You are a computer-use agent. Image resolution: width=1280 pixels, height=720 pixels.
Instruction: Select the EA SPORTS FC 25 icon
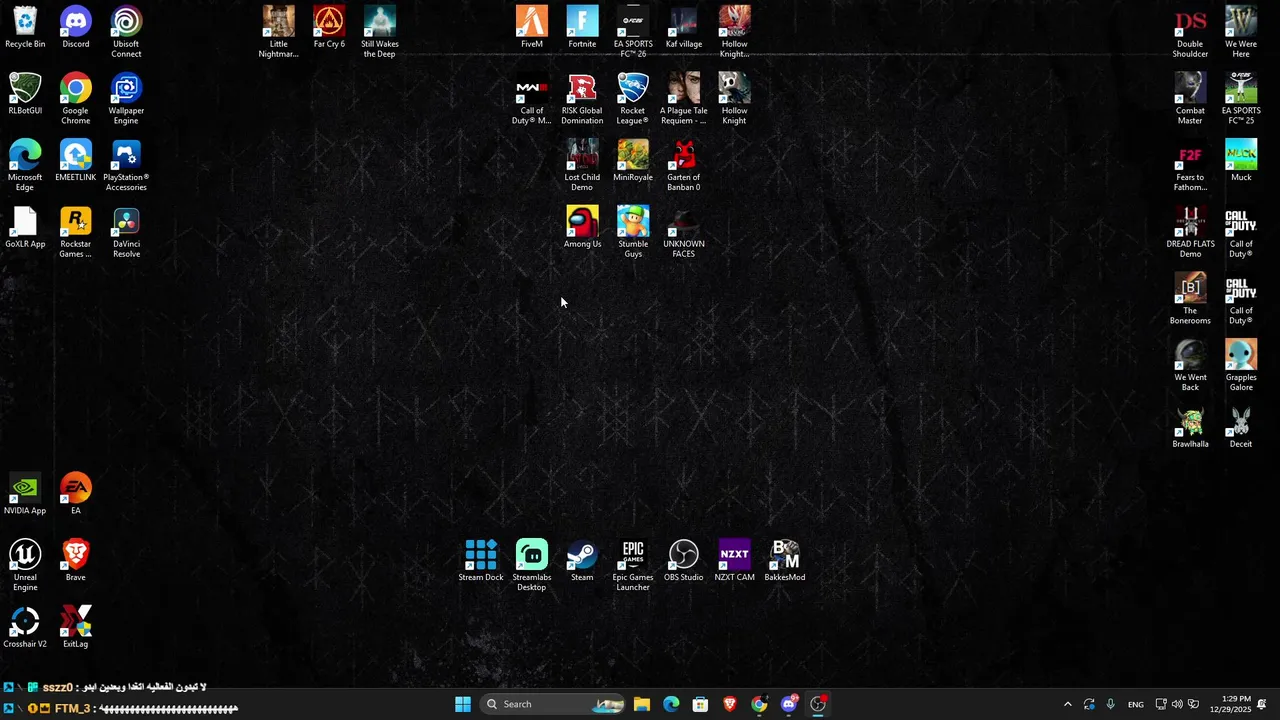(1241, 99)
